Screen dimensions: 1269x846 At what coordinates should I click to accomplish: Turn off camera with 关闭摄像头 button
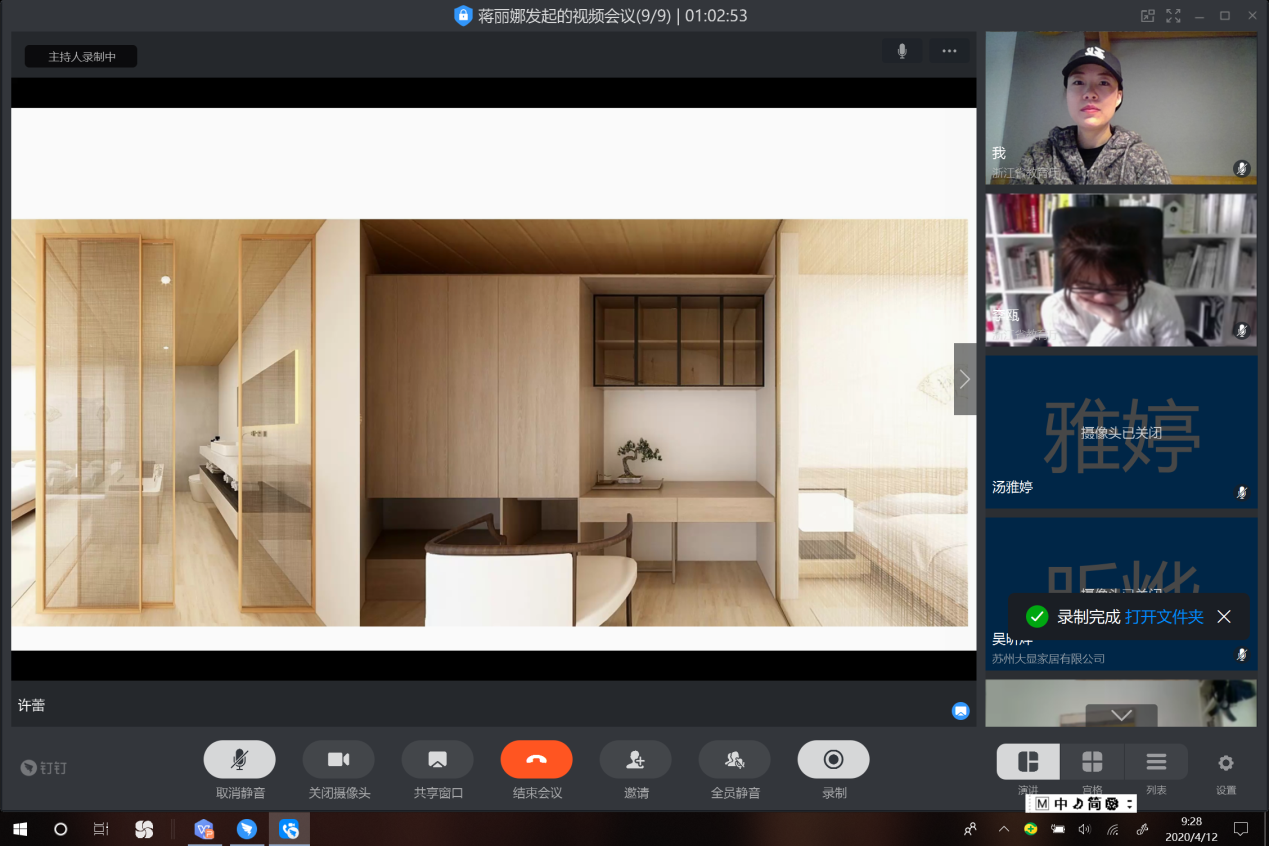tap(338, 760)
